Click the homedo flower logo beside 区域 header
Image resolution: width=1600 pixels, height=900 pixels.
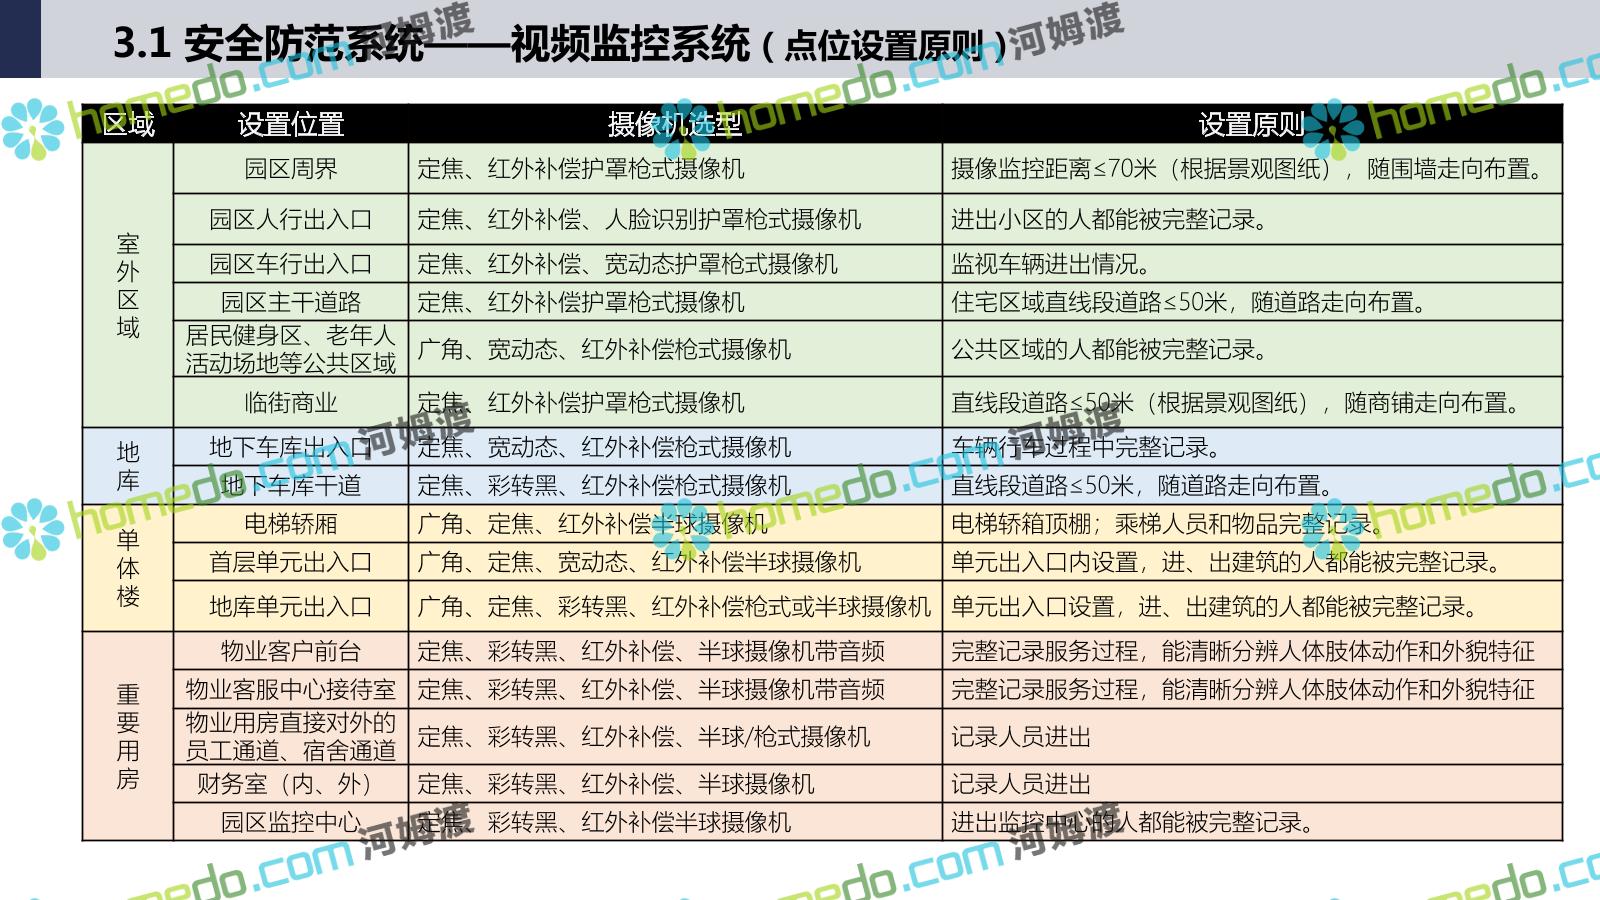click(32, 128)
